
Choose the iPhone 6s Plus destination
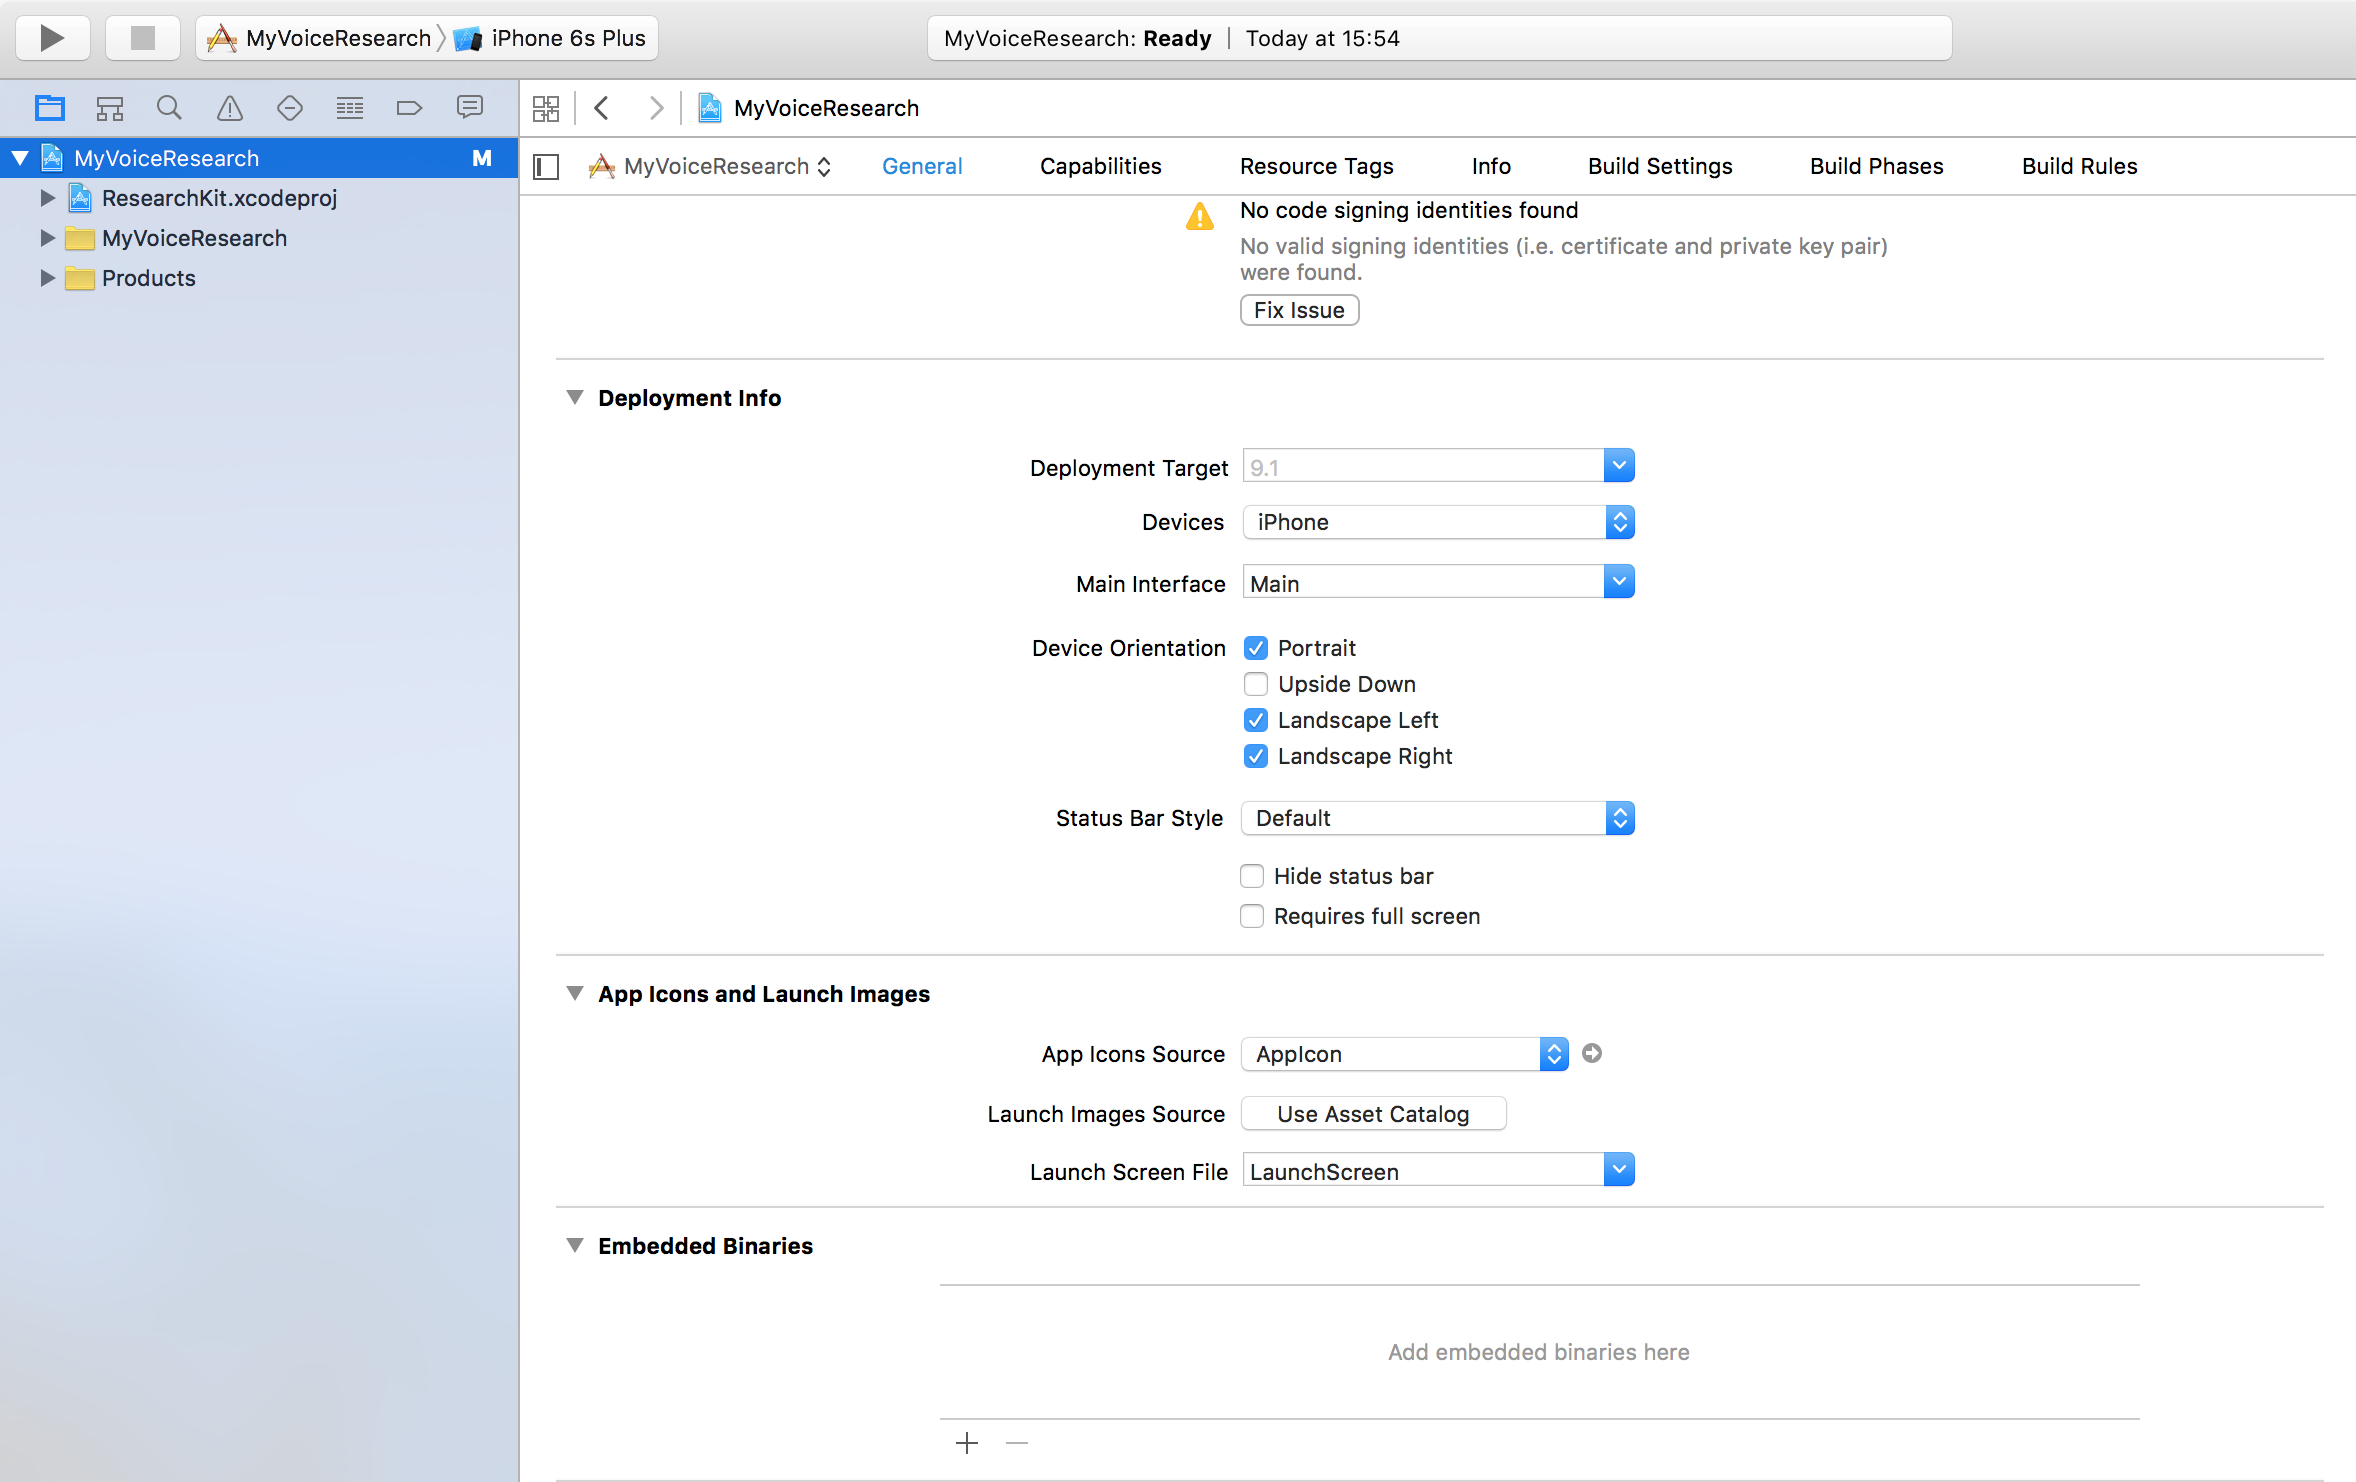coord(550,38)
